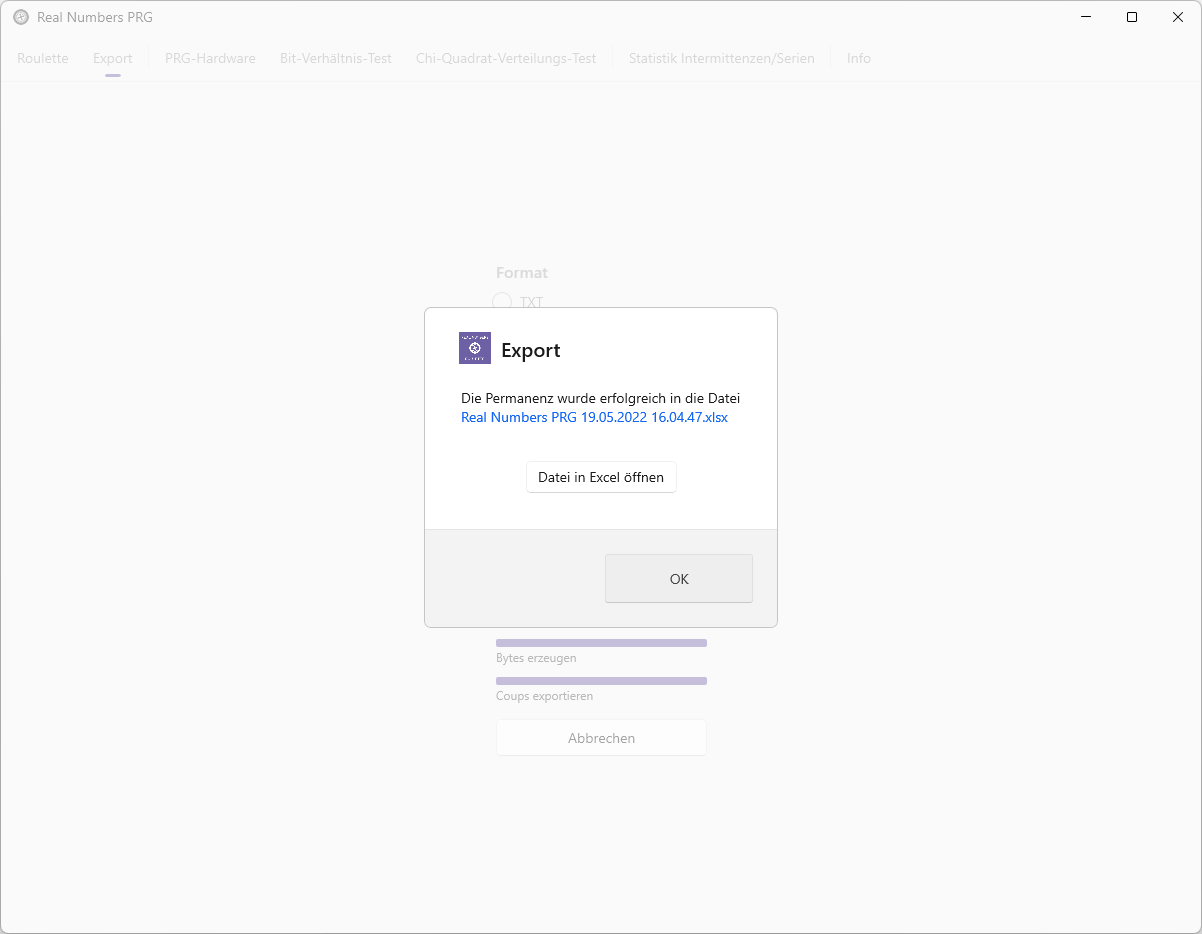This screenshot has height=934, width=1202.
Task: Click the Coups exportieren progress bar
Action: tap(601, 681)
